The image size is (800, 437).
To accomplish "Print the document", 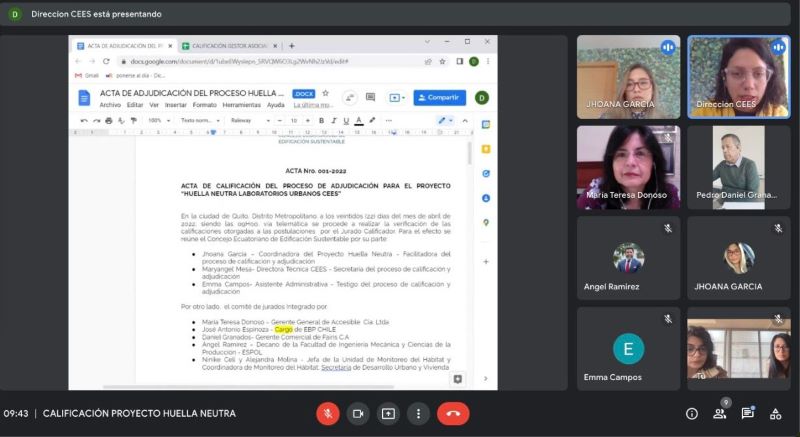I will coord(109,121).
